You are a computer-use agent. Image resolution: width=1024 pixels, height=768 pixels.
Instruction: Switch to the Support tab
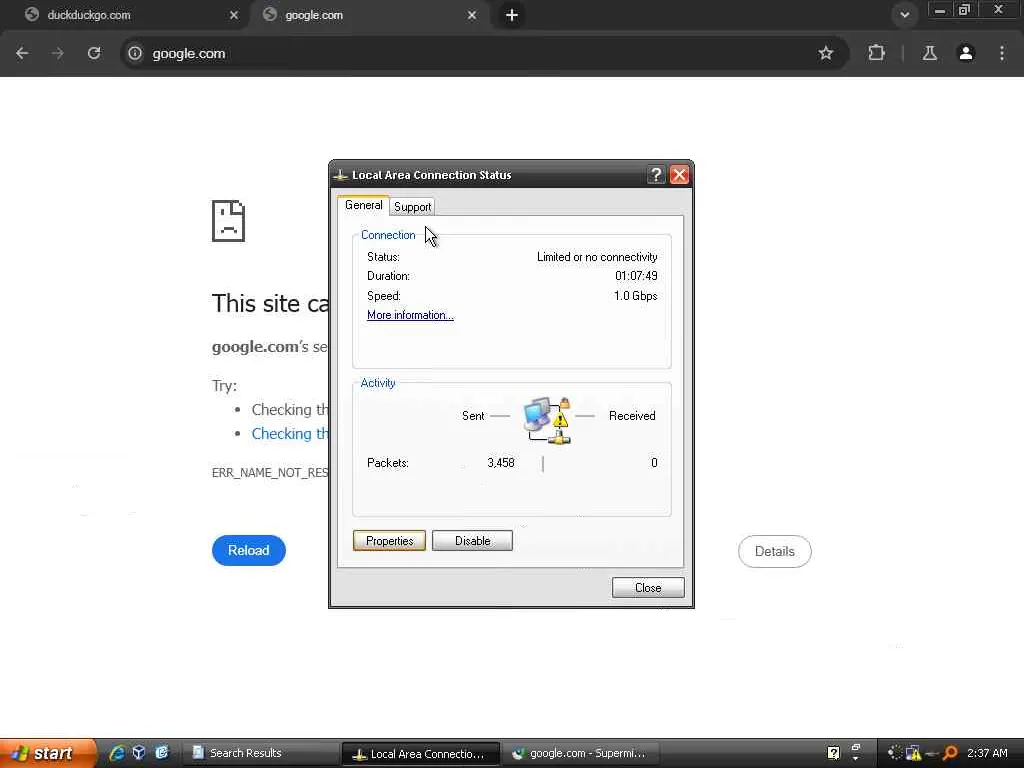pyautogui.click(x=412, y=206)
